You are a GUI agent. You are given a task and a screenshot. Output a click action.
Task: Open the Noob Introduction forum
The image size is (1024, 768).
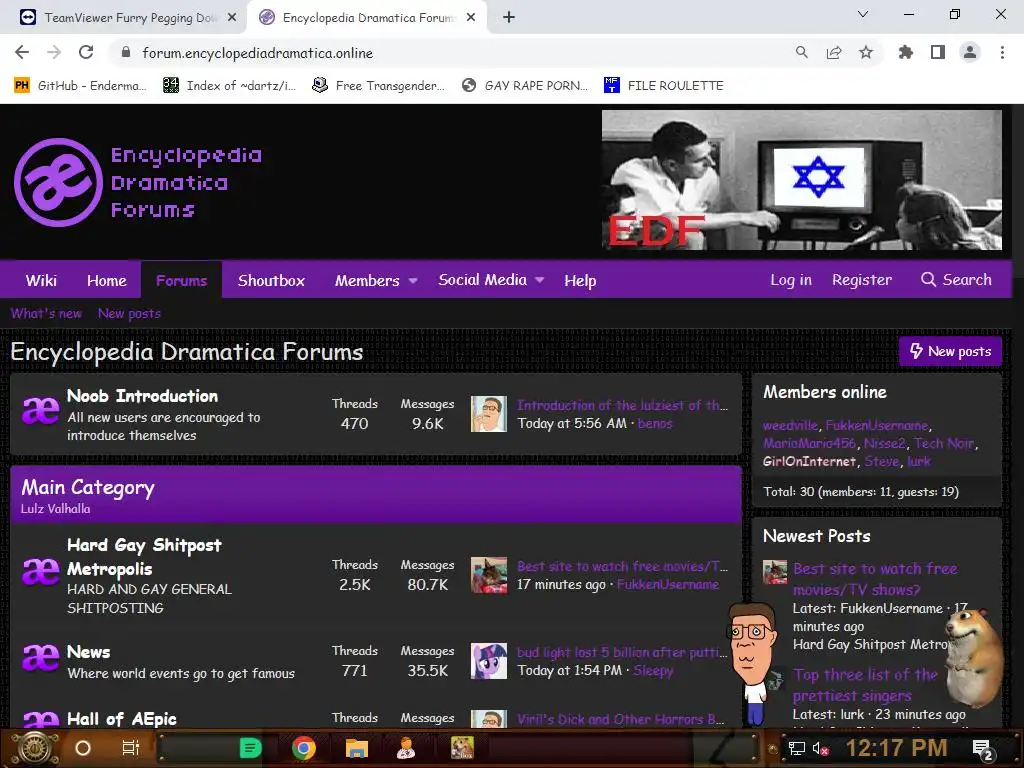pos(142,396)
